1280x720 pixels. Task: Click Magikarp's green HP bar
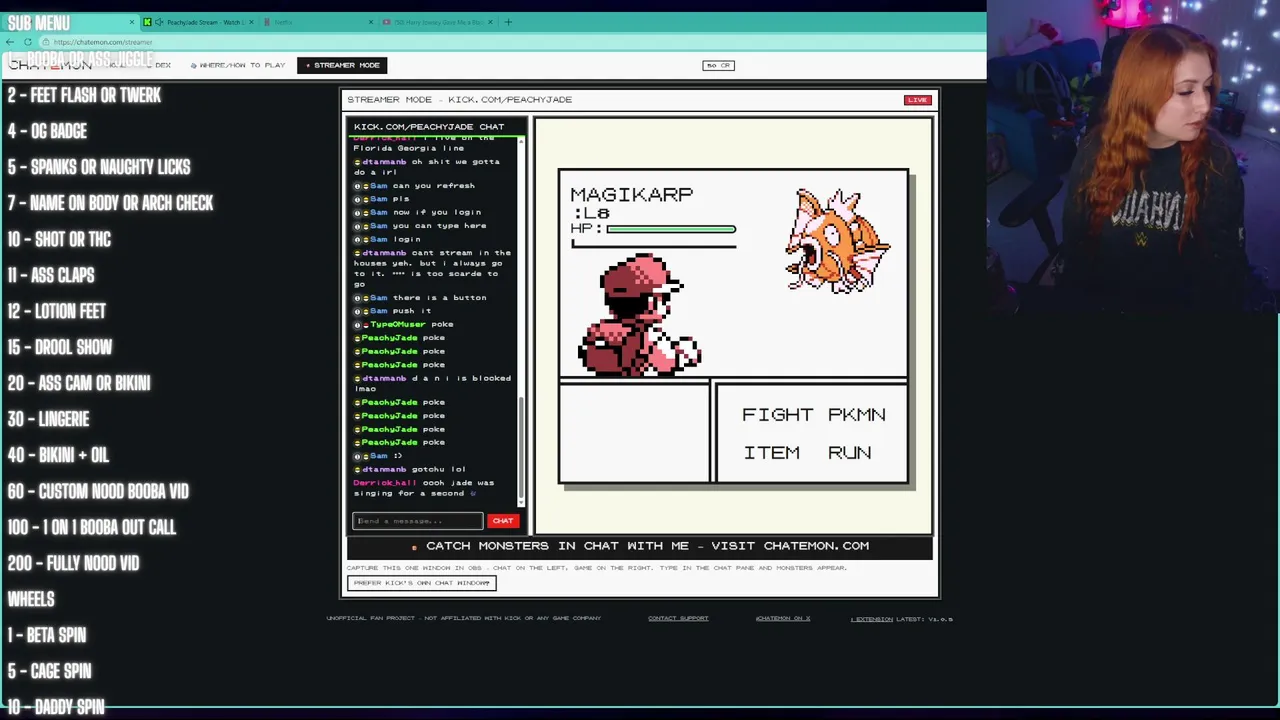pyautogui.click(x=671, y=229)
